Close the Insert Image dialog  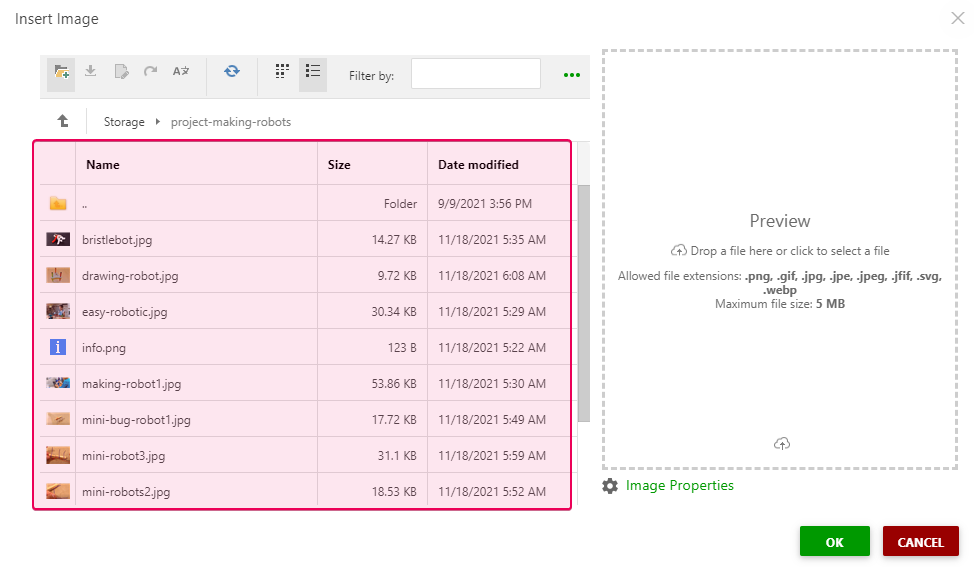(x=956, y=18)
